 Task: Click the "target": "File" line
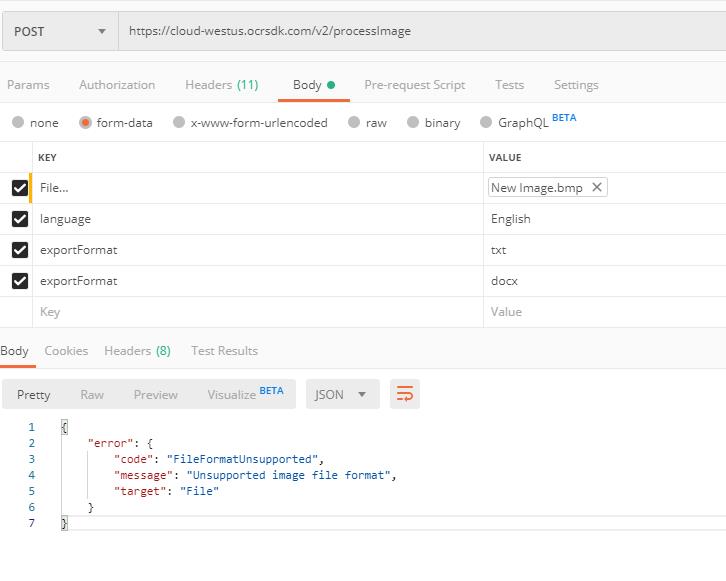[166, 491]
